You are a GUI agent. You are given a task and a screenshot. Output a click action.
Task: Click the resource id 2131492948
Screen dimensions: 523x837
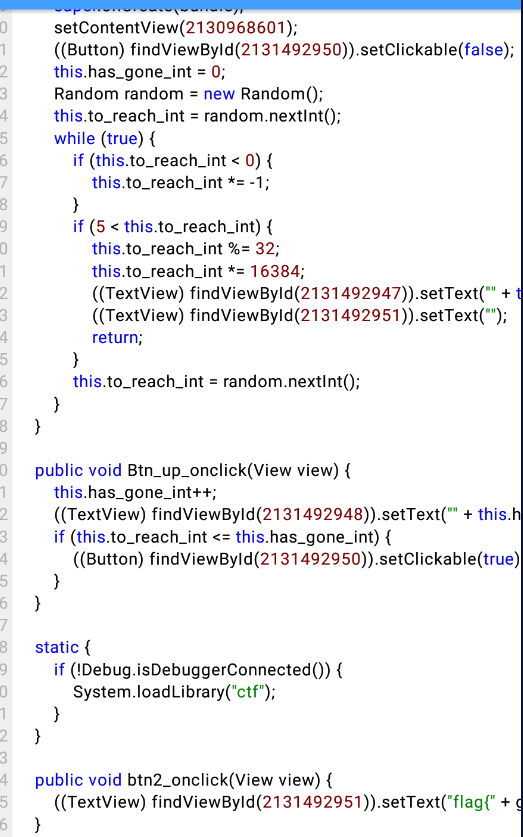coord(312,515)
